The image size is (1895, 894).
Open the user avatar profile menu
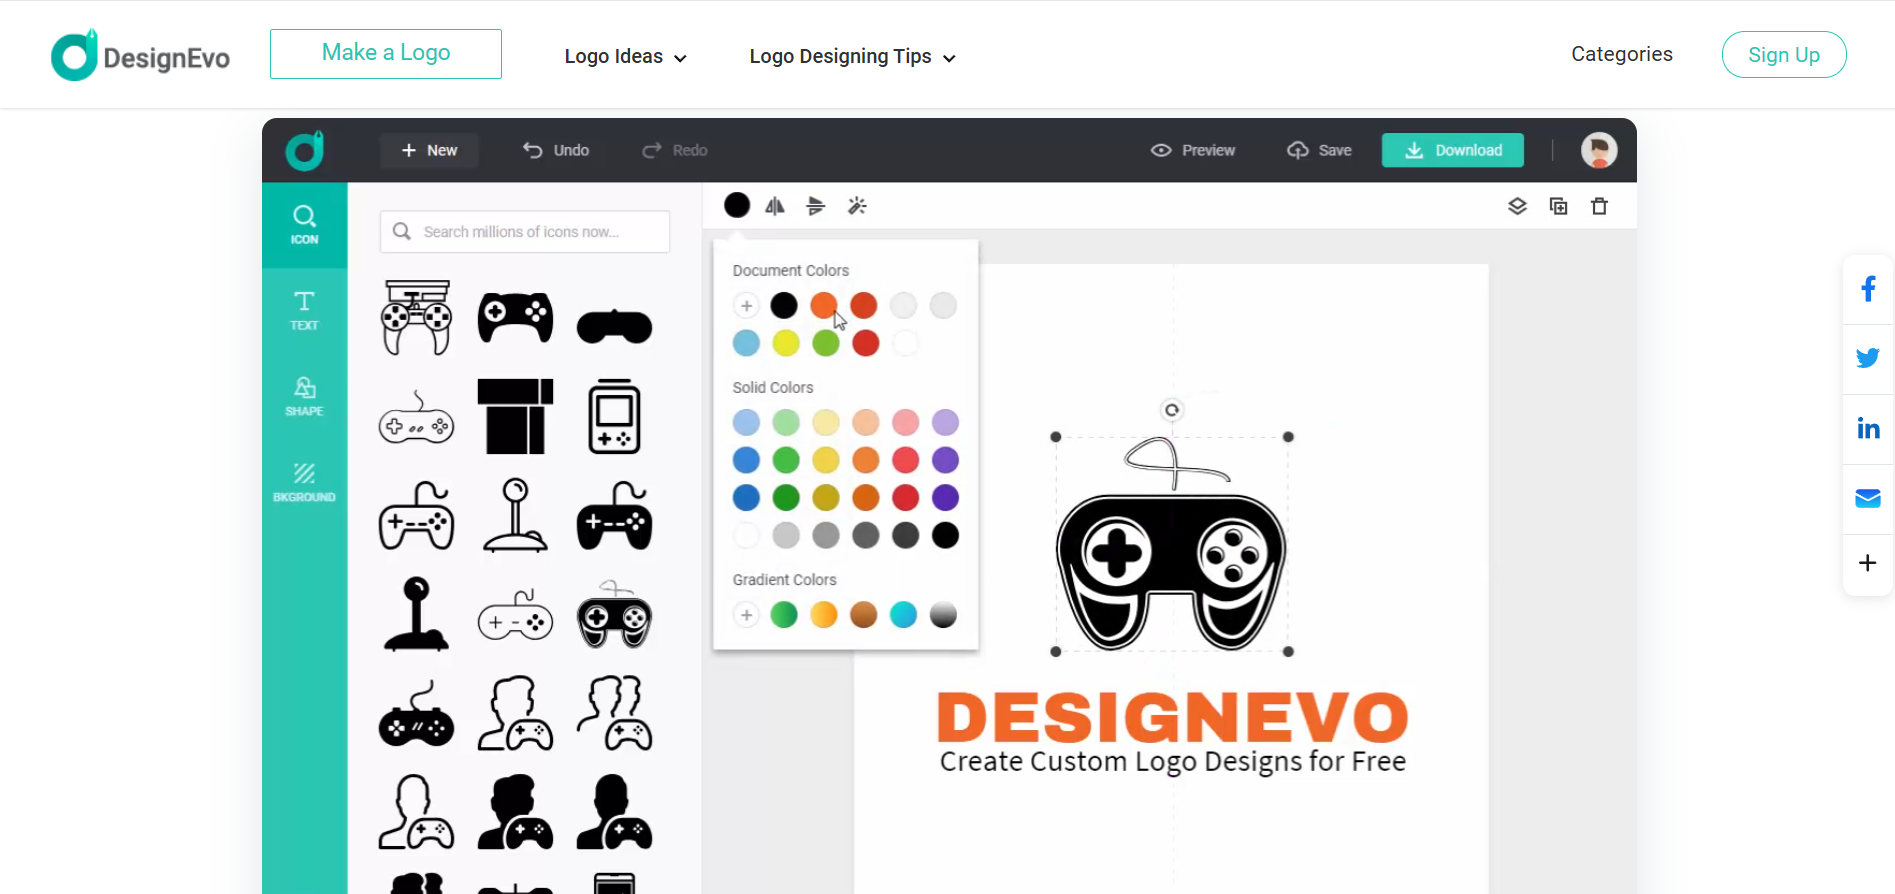(1599, 150)
